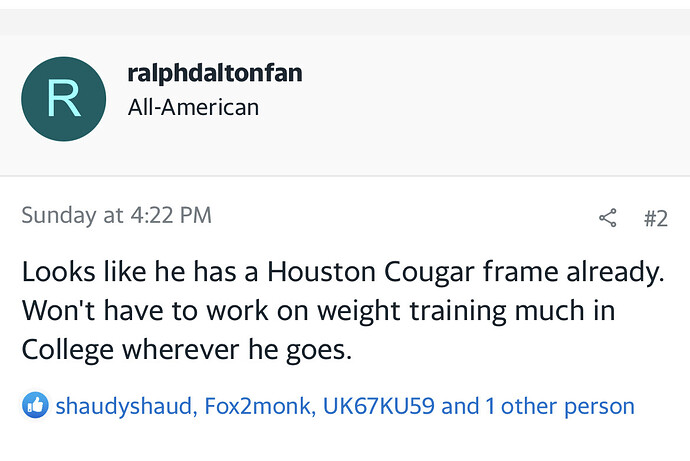View Fox2monk in the likes list

257,406
